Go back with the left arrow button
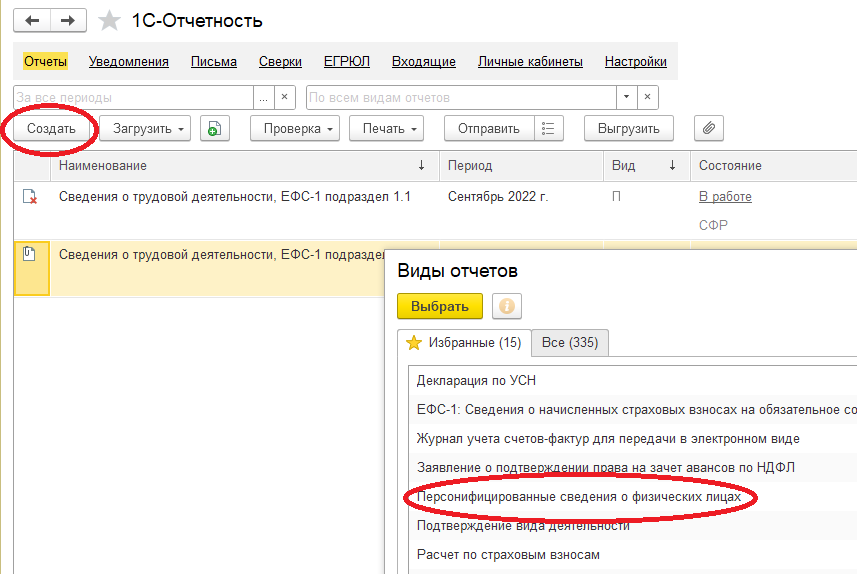 coord(32,21)
